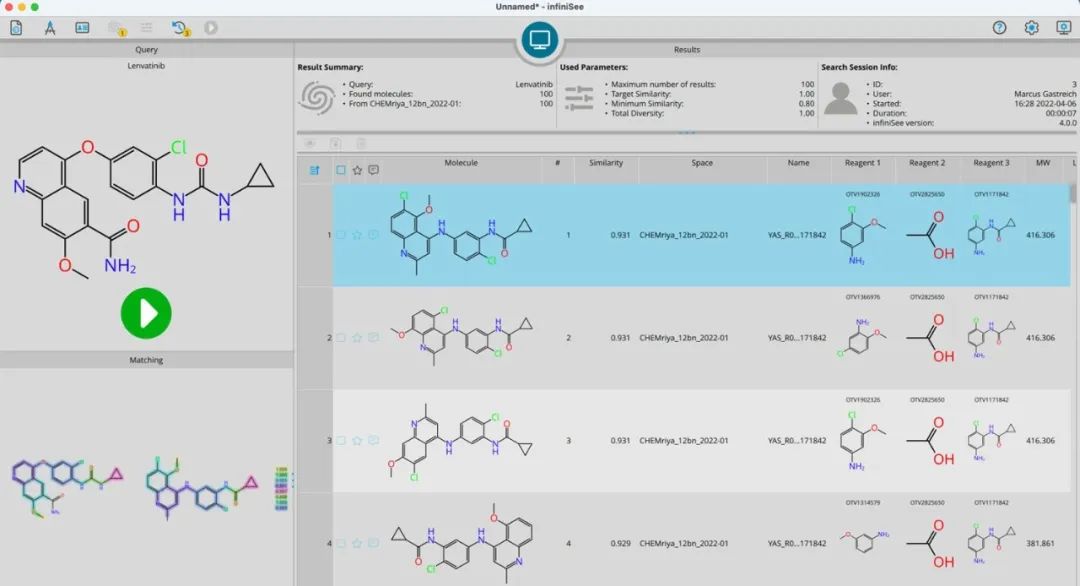Click the ID card toolbar icon
The image size is (1080, 586).
point(82,28)
